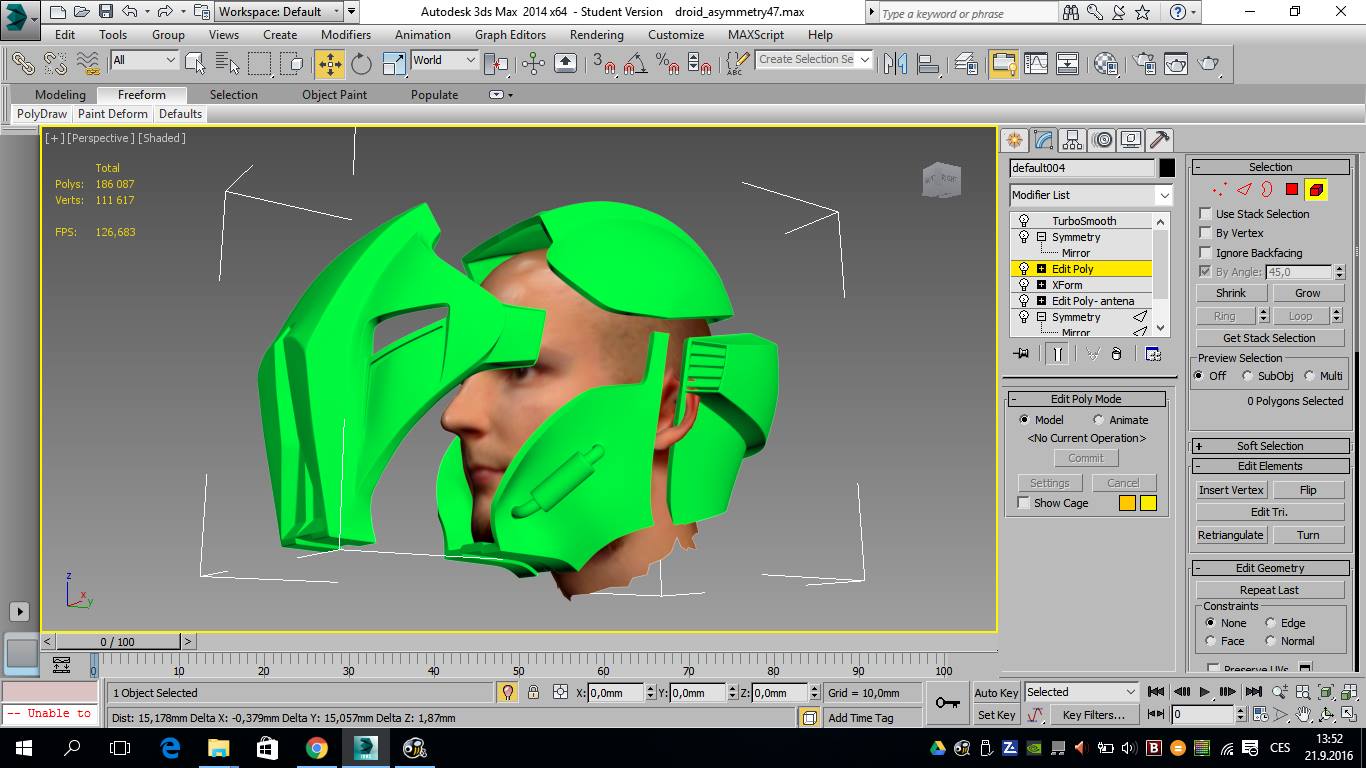Expand the Soft Selection rollout
Screen dimensions: 1366x768
(x=1269, y=446)
